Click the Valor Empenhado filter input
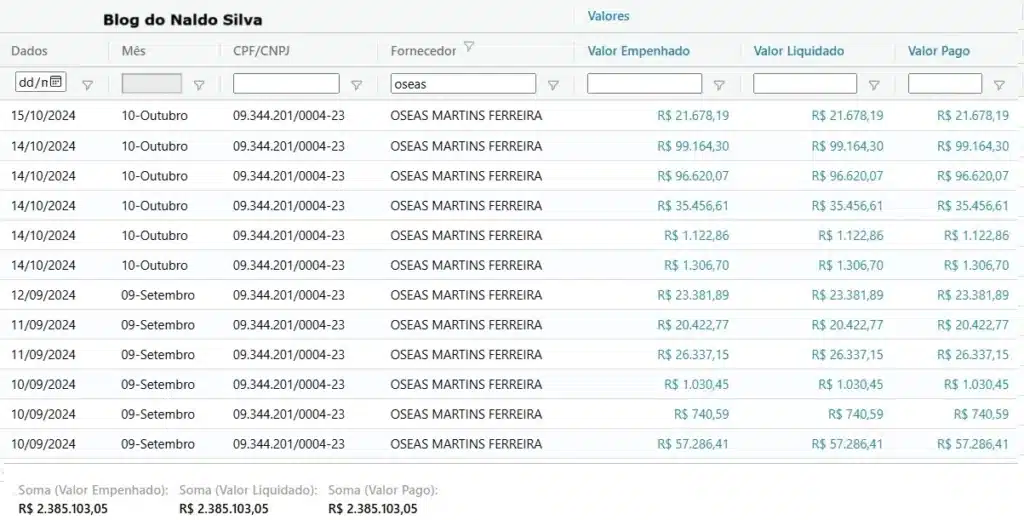Viewport: 1024px width, 520px height. (645, 84)
